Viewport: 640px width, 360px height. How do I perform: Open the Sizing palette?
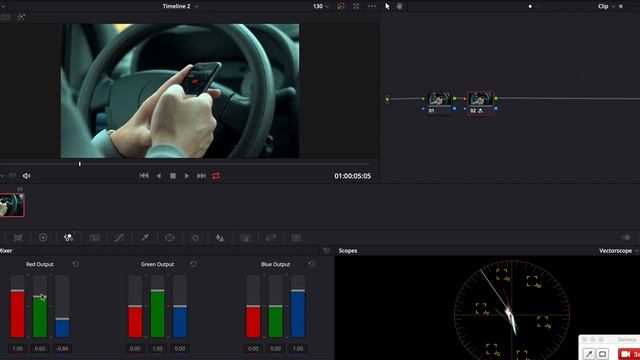[x=271, y=238]
